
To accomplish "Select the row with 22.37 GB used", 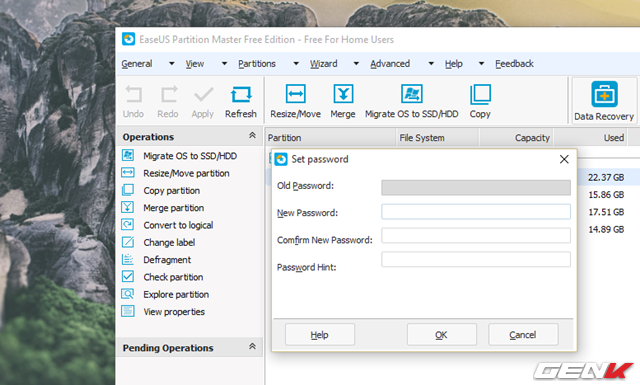I will click(606, 177).
